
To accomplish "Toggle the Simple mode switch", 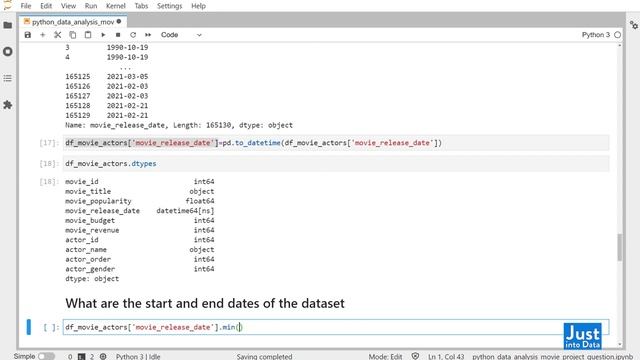I will (46, 356).
